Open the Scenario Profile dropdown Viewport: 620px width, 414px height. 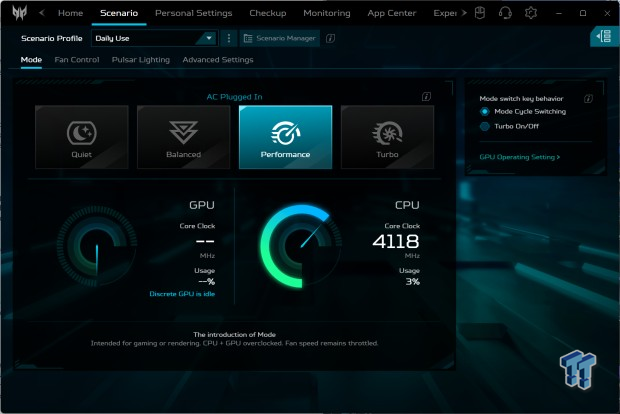(154, 38)
